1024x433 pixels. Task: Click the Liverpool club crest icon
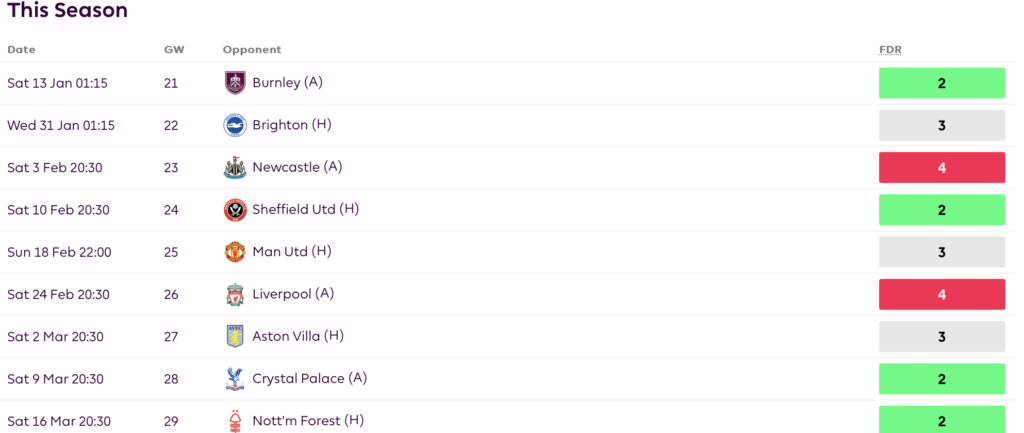(235, 295)
